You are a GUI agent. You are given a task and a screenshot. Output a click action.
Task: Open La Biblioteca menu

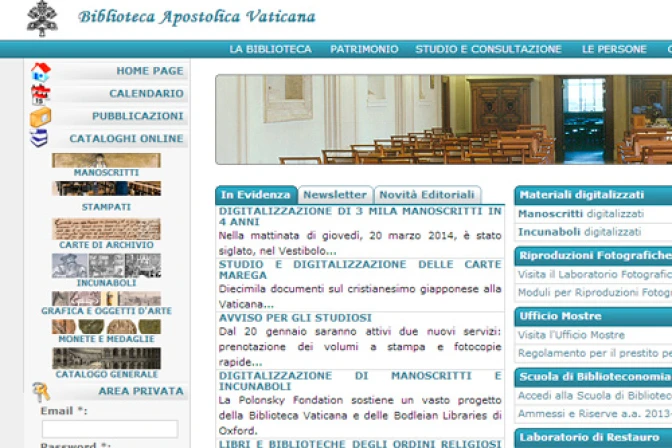coord(270,49)
